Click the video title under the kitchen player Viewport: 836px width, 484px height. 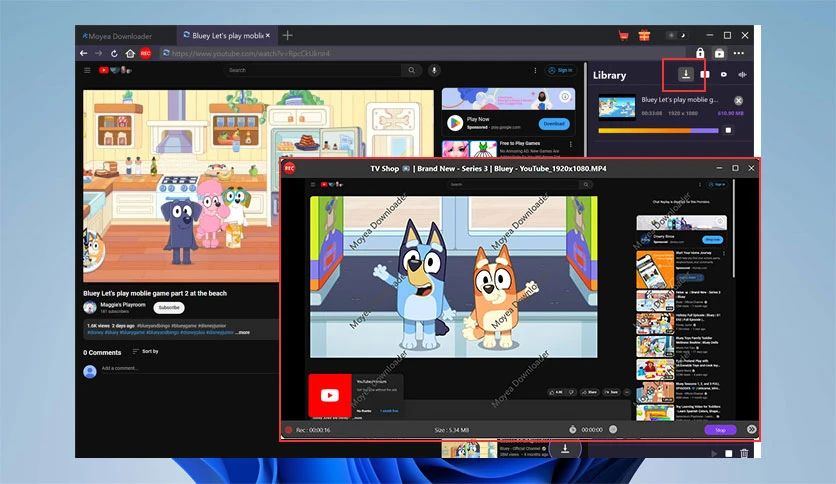[x=155, y=293]
